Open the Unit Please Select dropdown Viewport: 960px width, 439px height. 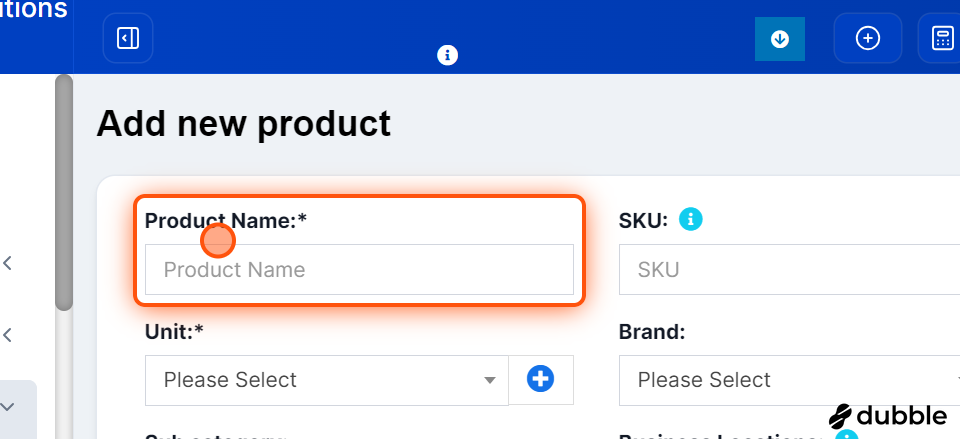pos(327,380)
